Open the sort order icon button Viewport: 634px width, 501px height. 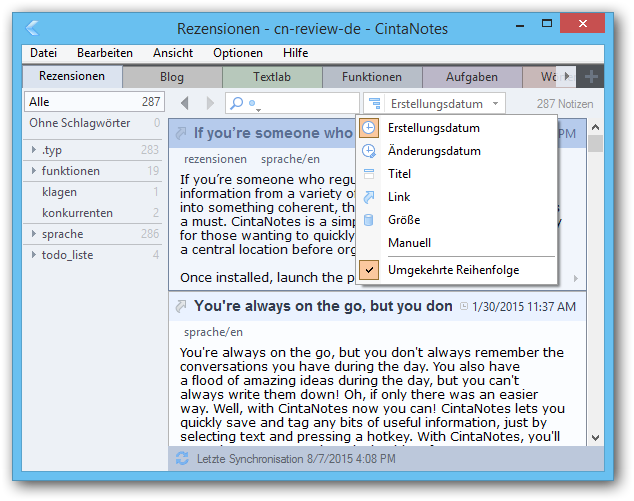coord(375,104)
